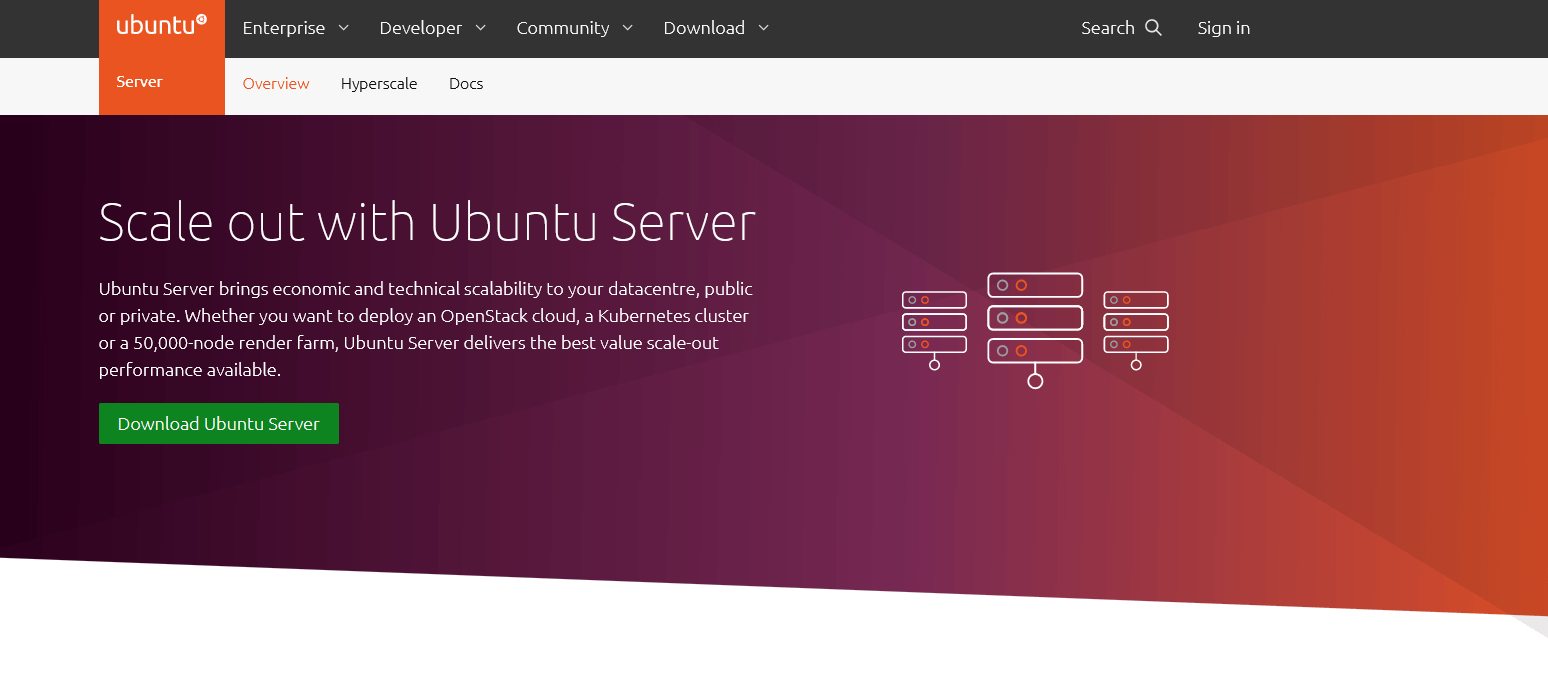This screenshot has height=673, width=1548.
Task: Open the Community dropdown menu
Action: [x=575, y=28]
